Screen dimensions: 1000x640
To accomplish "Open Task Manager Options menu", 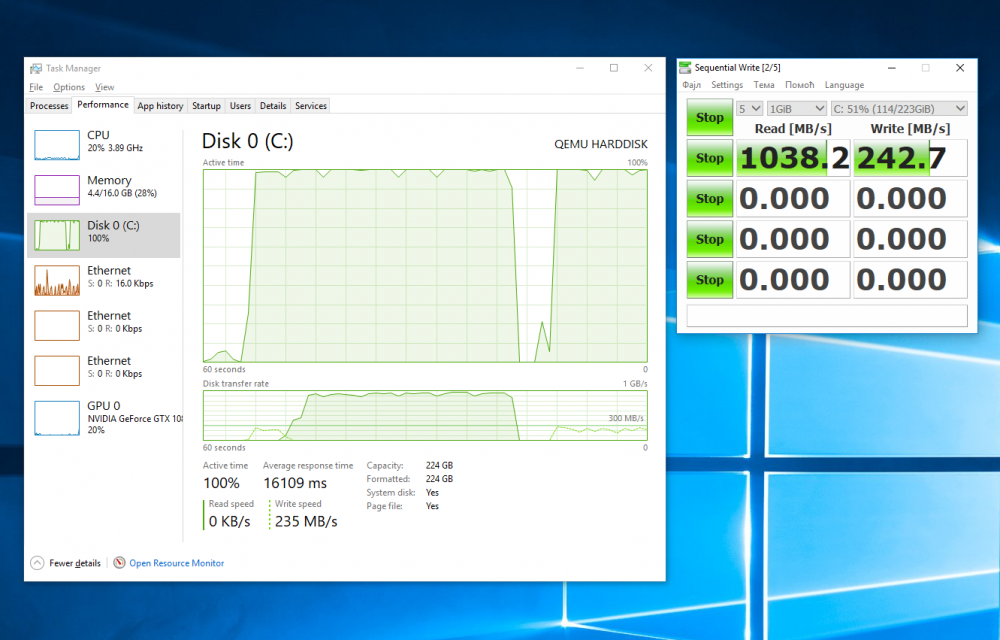I will coord(69,87).
